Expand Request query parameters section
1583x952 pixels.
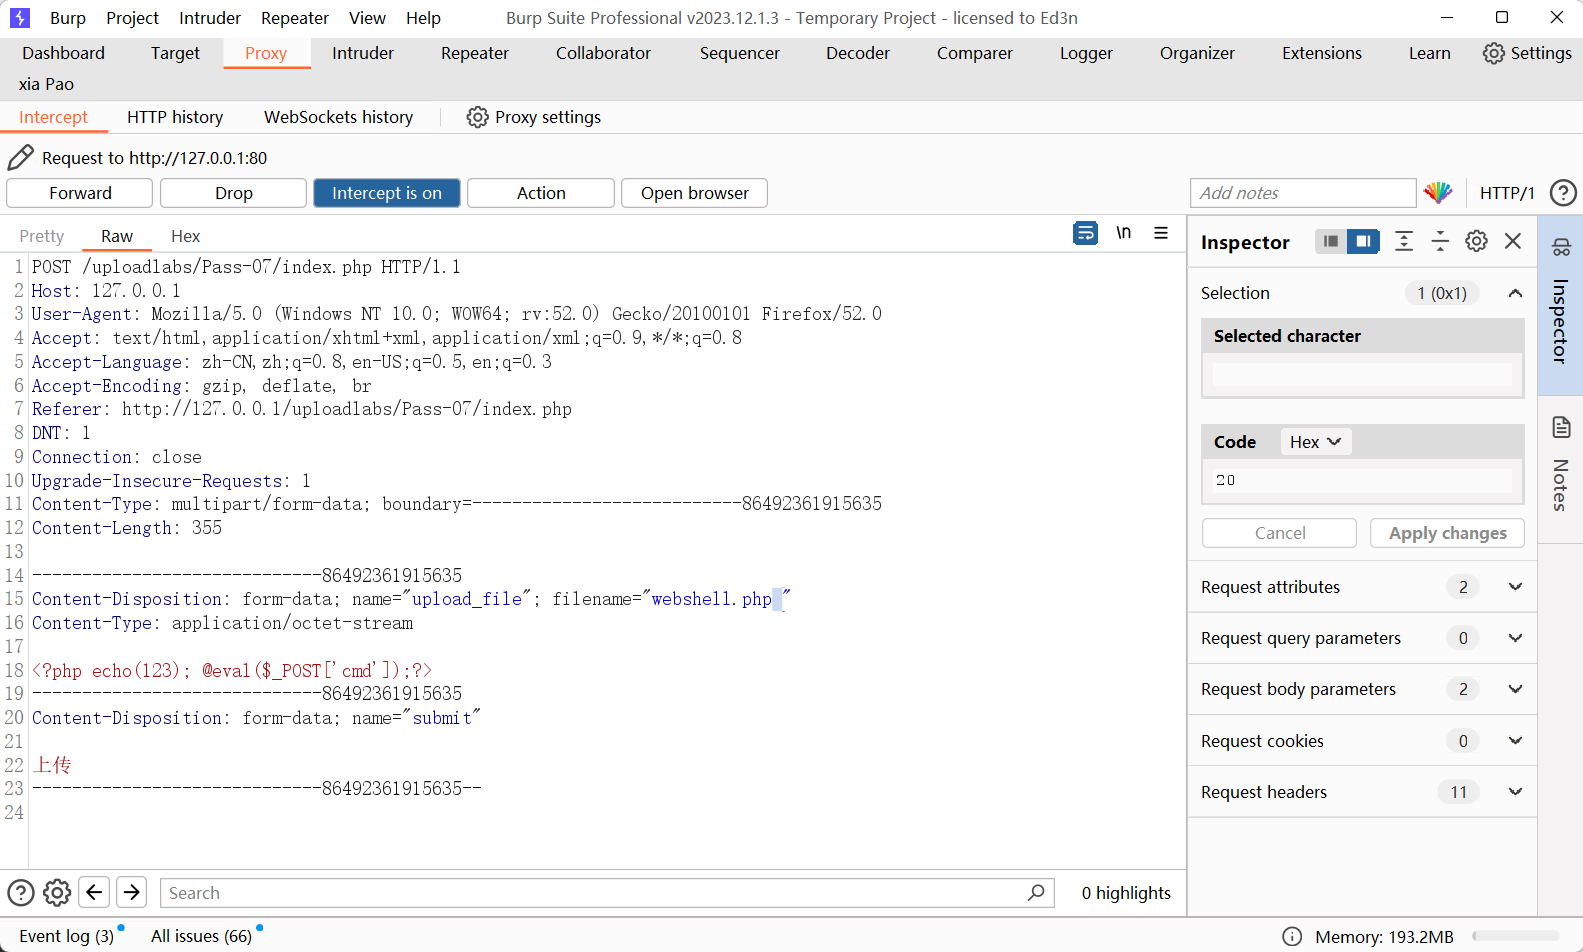pyautogui.click(x=1515, y=638)
